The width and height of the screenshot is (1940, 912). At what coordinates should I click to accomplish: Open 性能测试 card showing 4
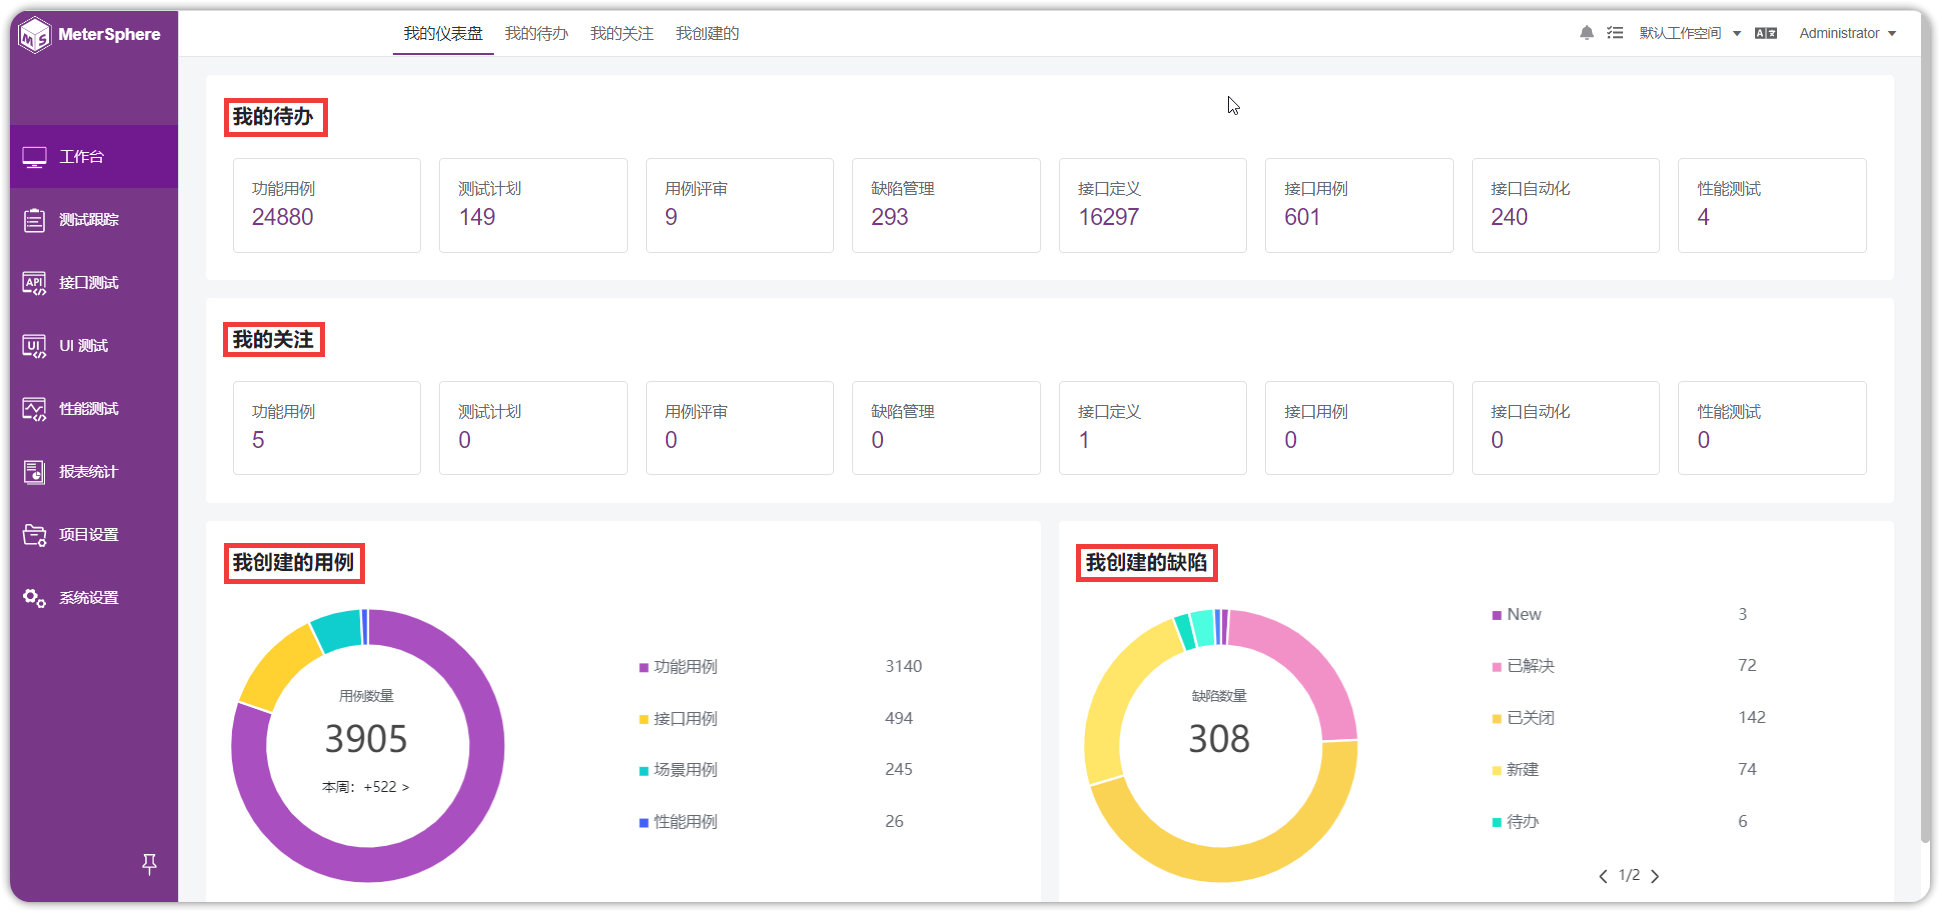point(1772,205)
